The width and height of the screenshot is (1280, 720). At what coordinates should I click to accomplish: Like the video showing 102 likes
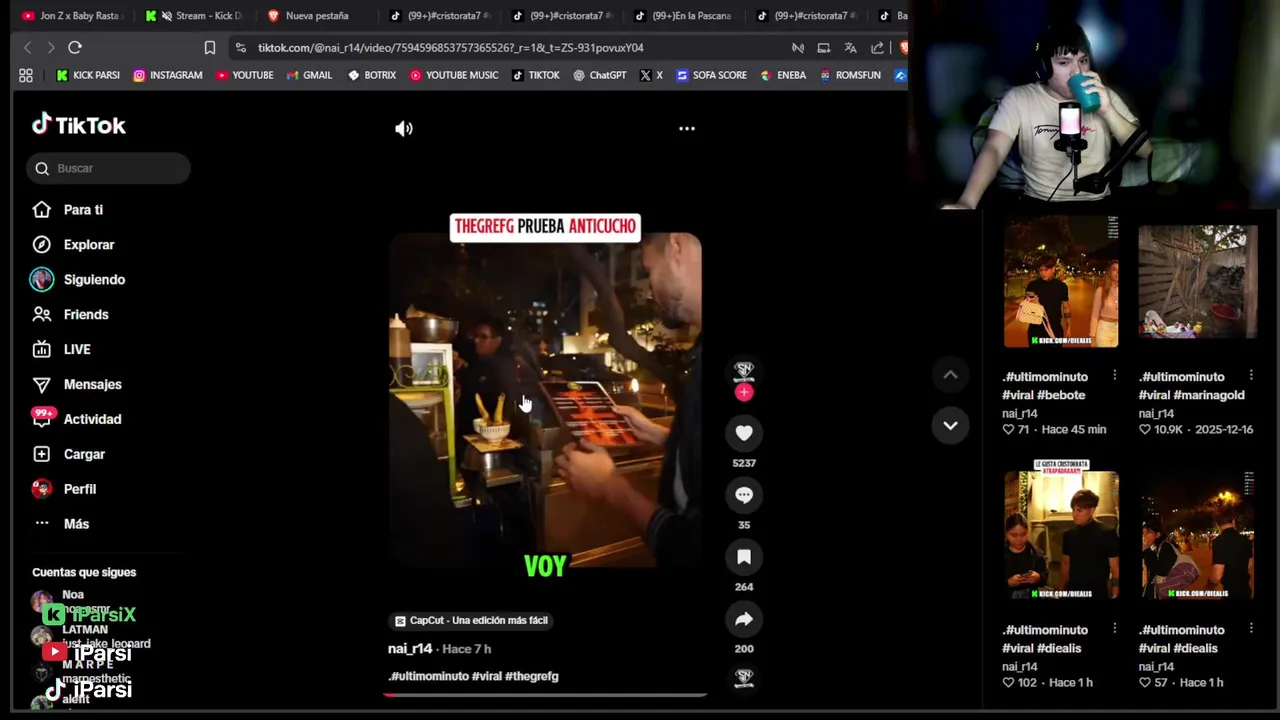pos(1008,683)
